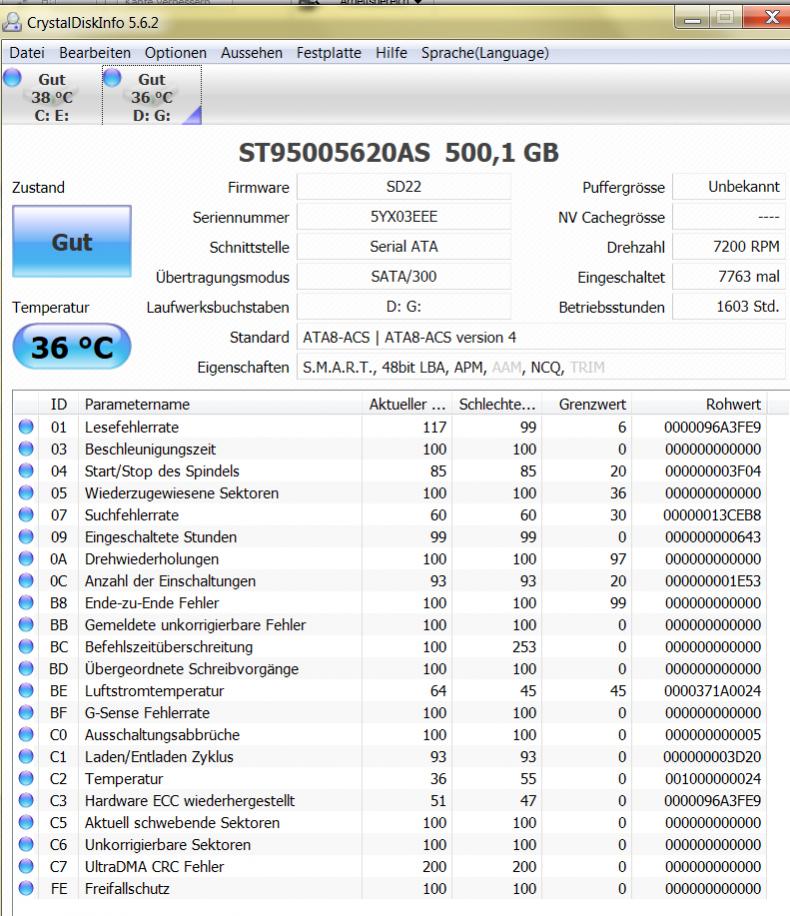
Task: Open the Sprache(Language) menu
Action: tap(484, 53)
